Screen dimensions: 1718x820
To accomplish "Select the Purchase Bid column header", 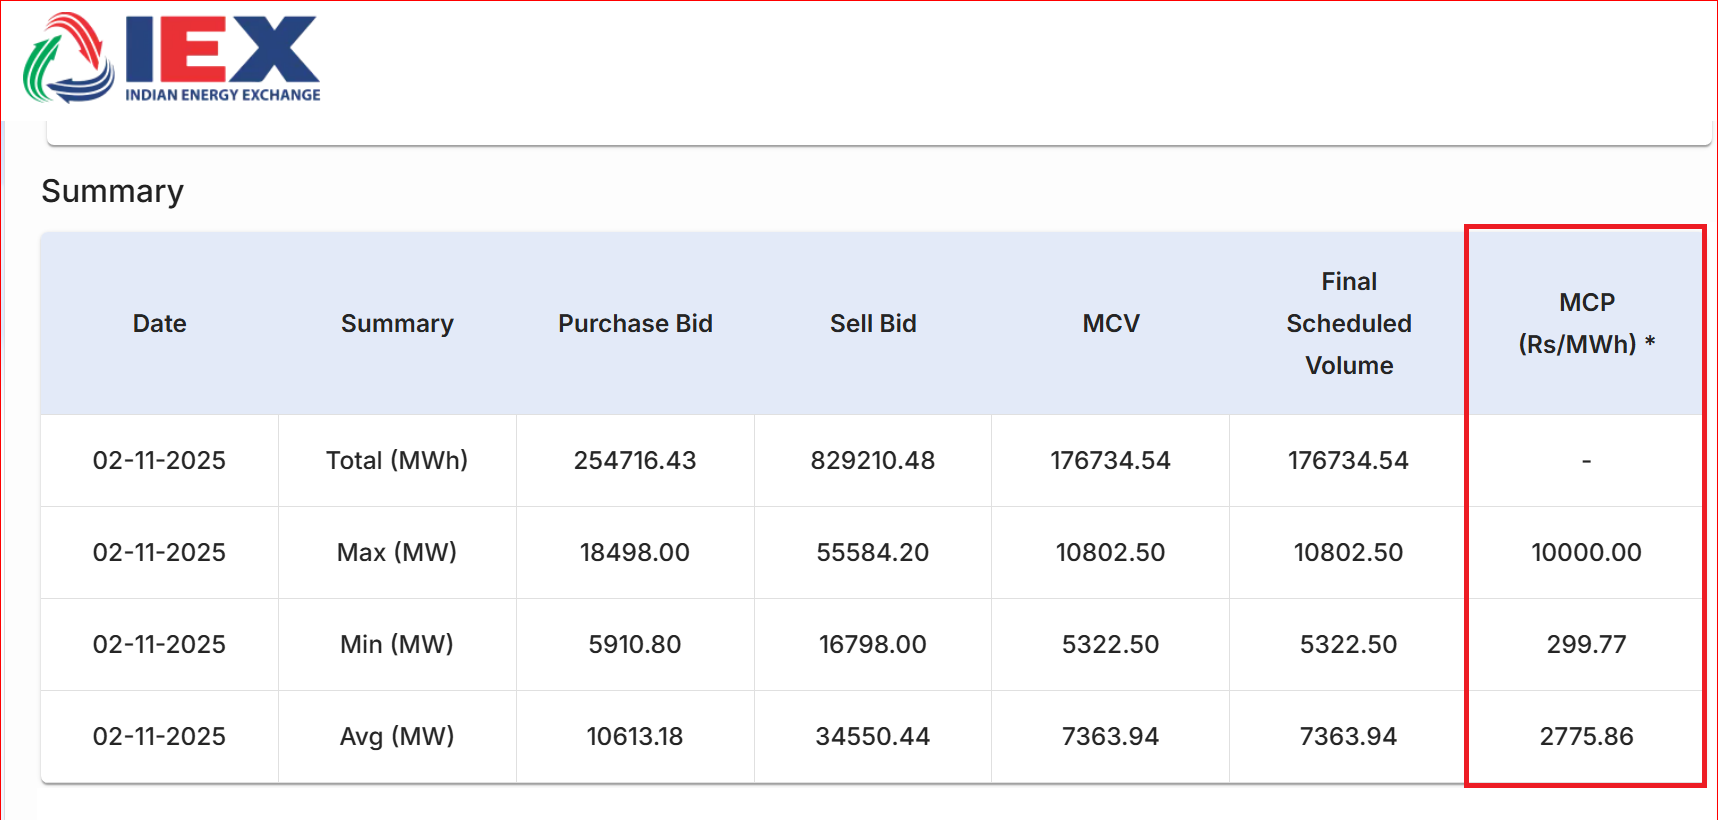I will (x=635, y=323).
